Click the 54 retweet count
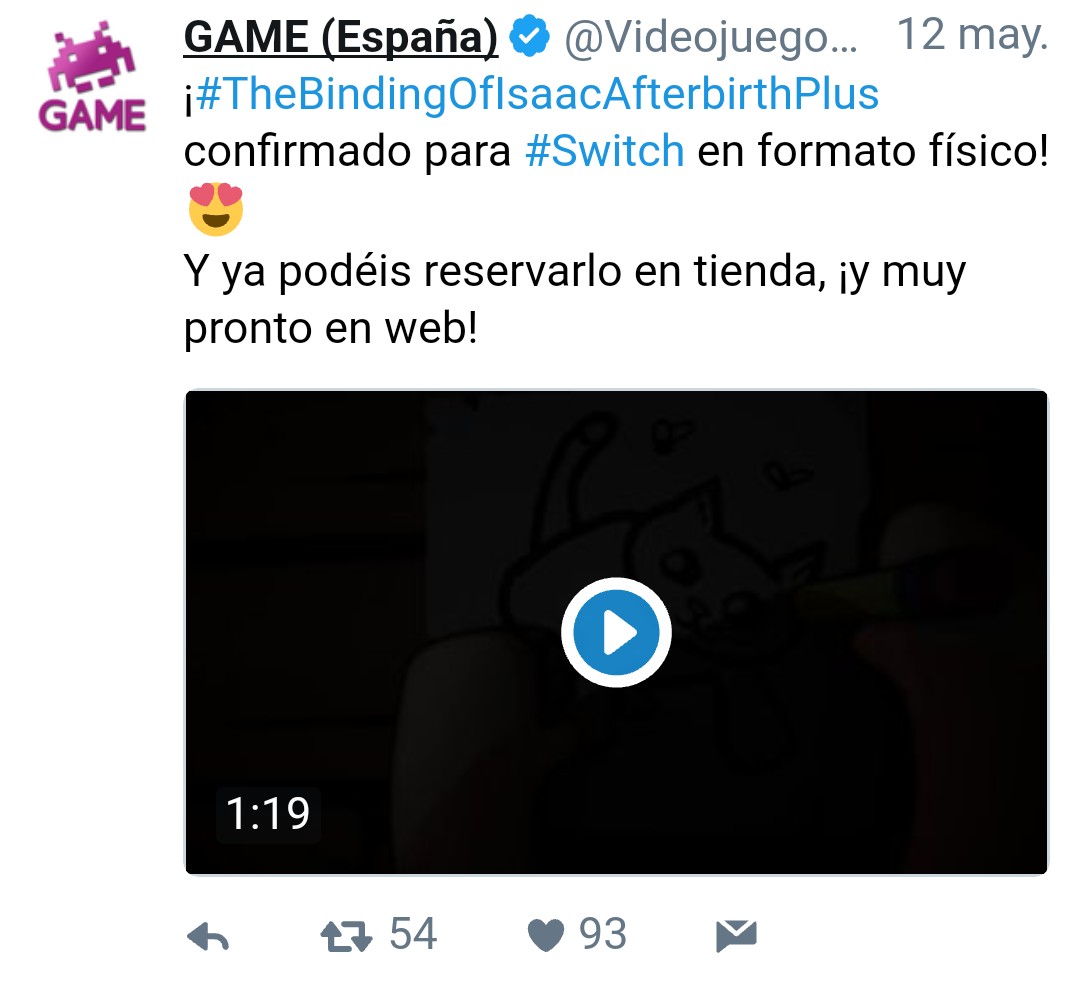The image size is (1080, 1002). pyautogui.click(x=413, y=935)
